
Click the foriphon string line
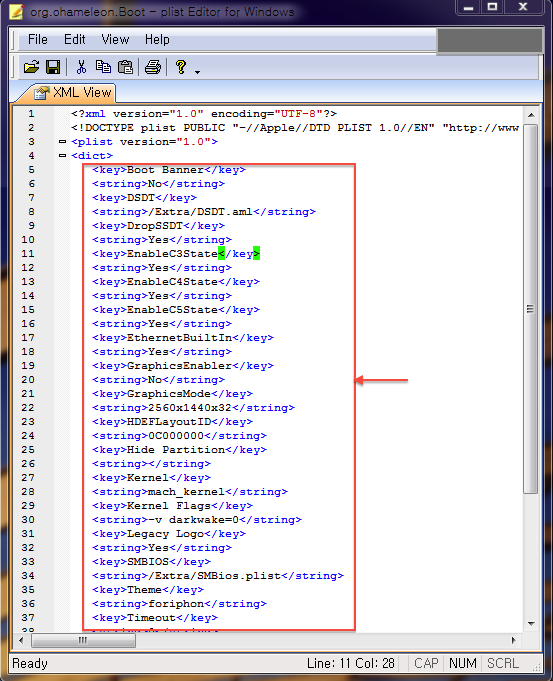pos(179,604)
